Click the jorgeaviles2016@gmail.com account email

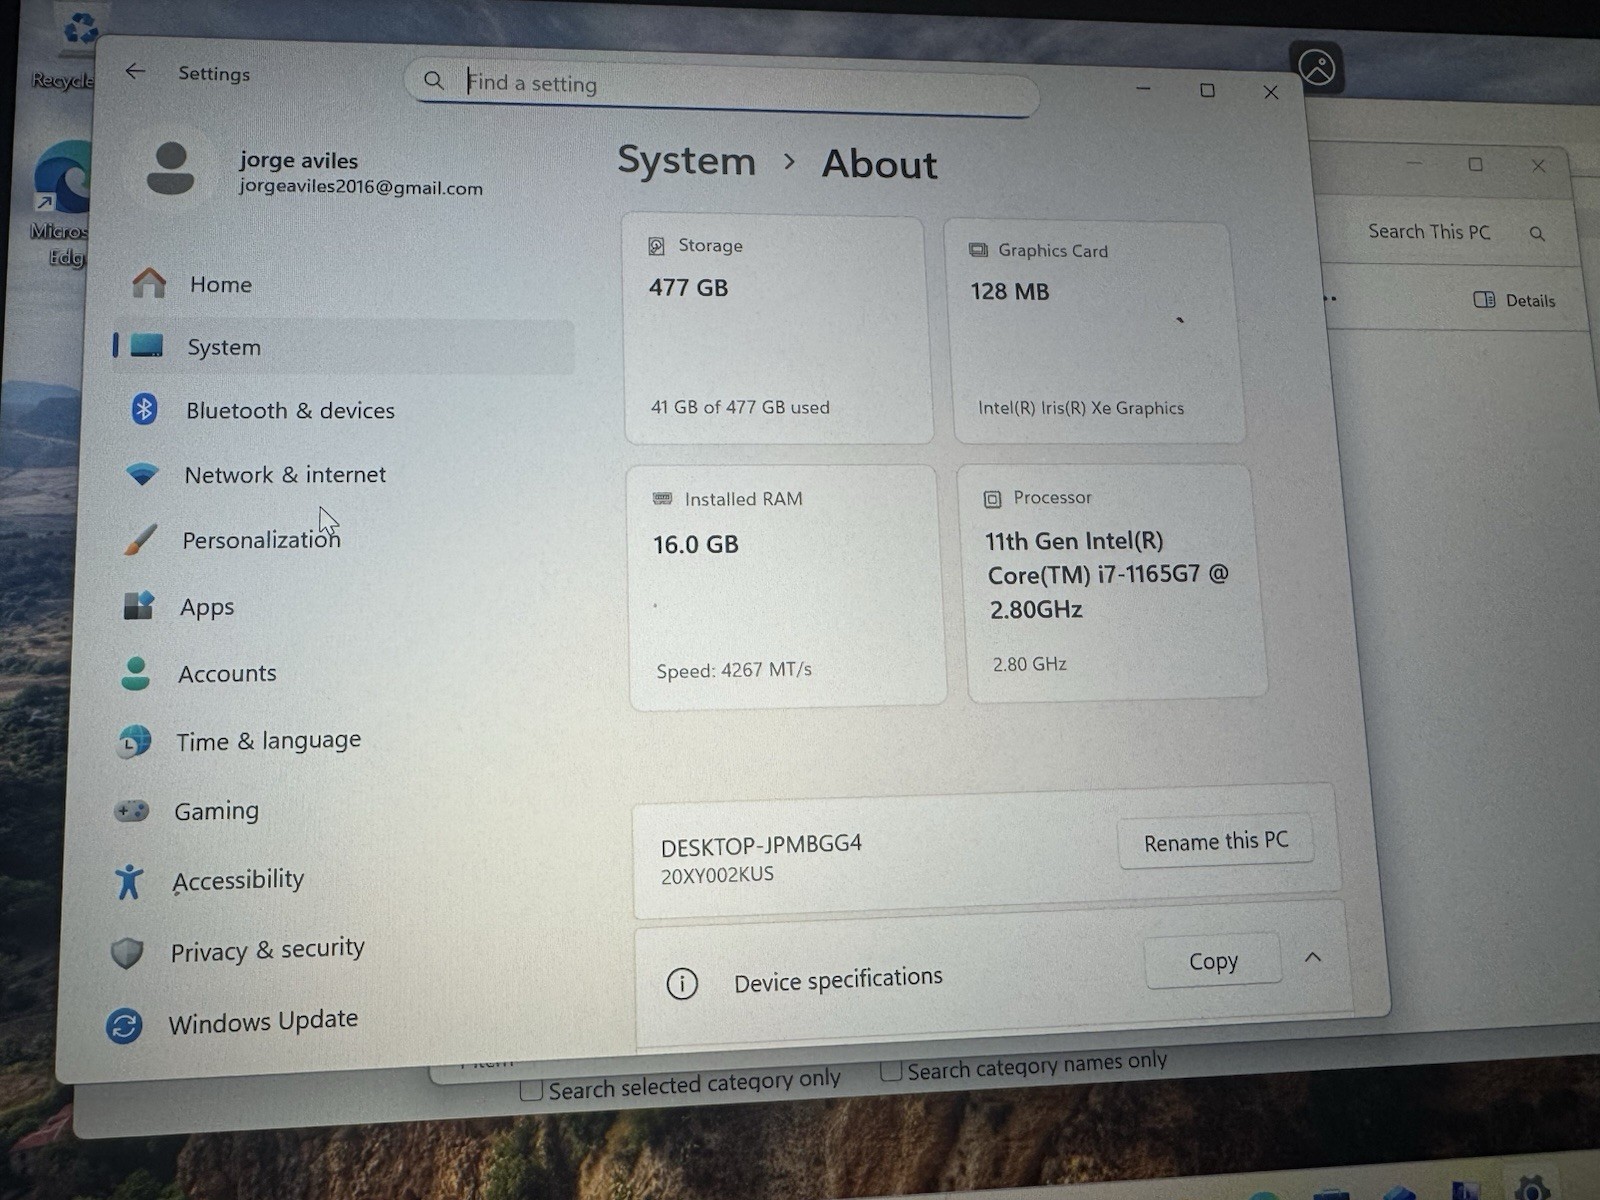point(361,187)
